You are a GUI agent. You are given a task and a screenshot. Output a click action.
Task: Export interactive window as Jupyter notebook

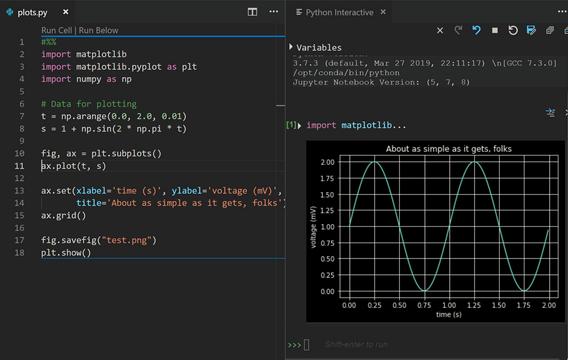click(x=531, y=30)
